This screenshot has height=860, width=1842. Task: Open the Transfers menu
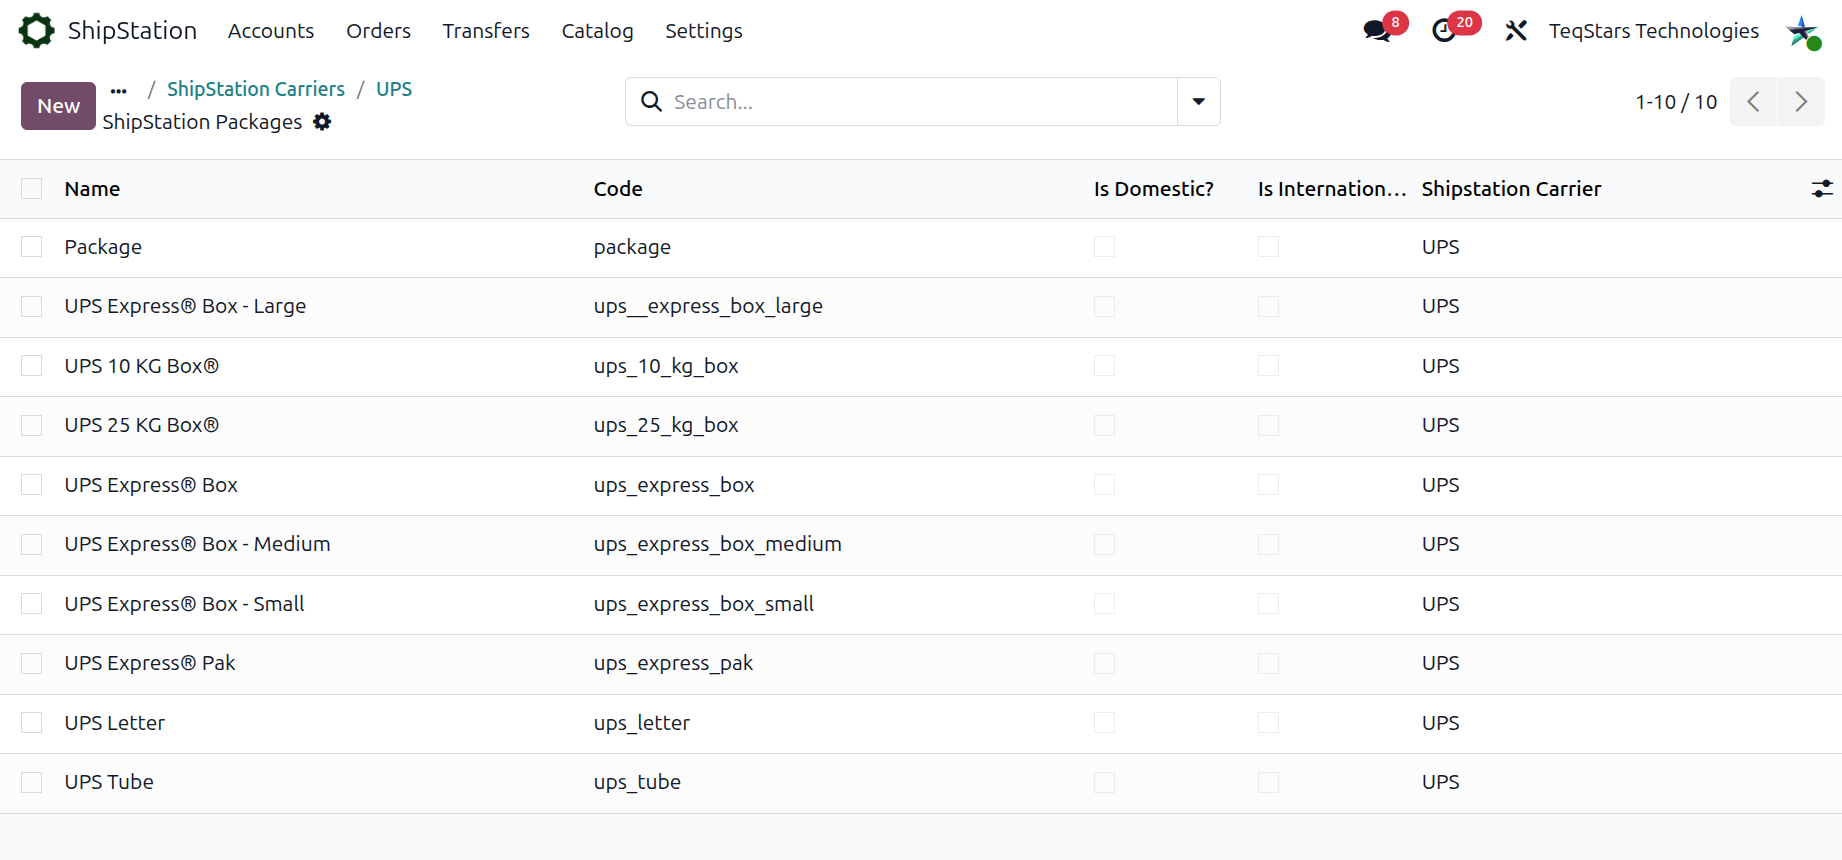486,31
